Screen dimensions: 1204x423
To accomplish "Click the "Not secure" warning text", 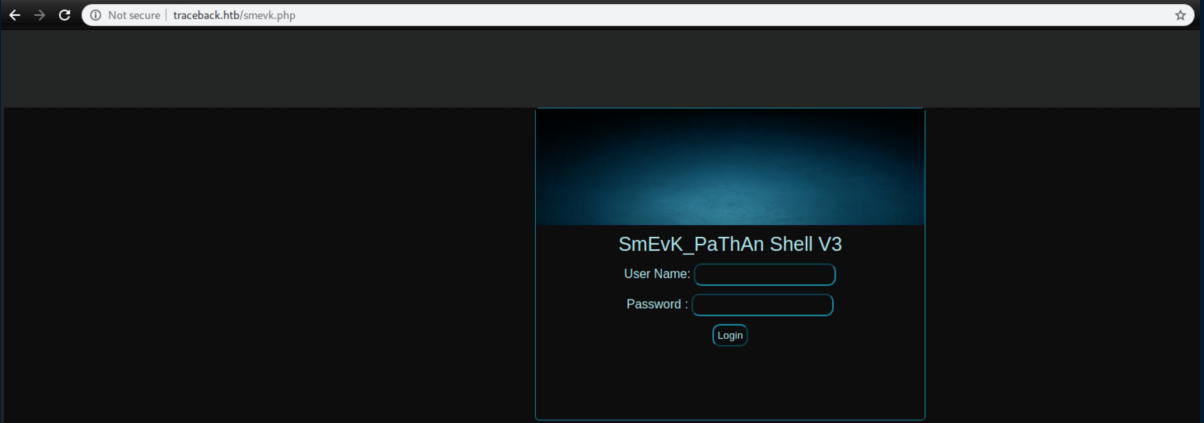I will 134,15.
